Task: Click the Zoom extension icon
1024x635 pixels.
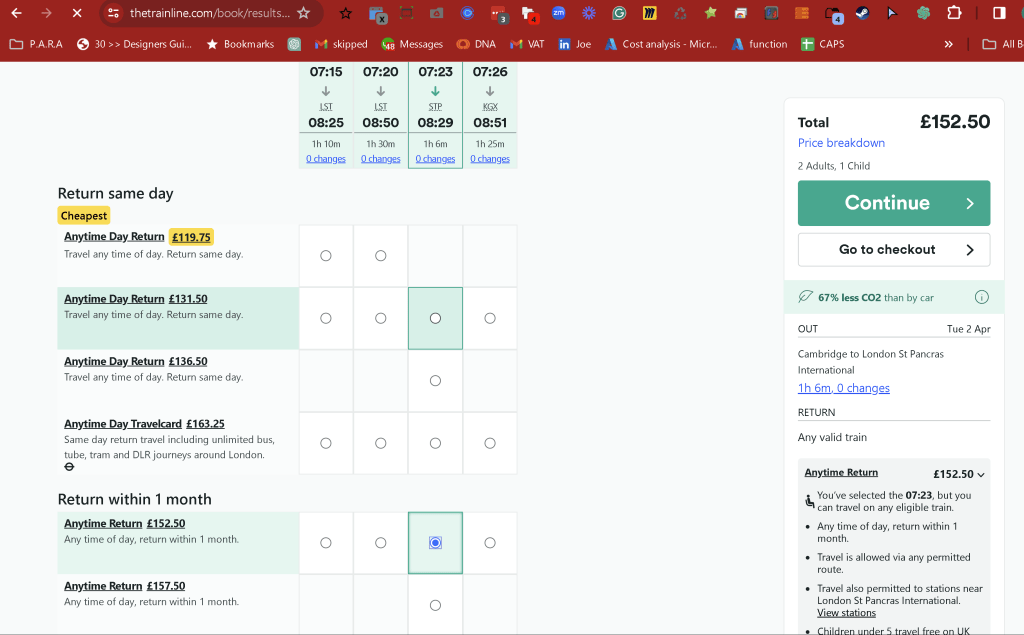Action: click(558, 12)
